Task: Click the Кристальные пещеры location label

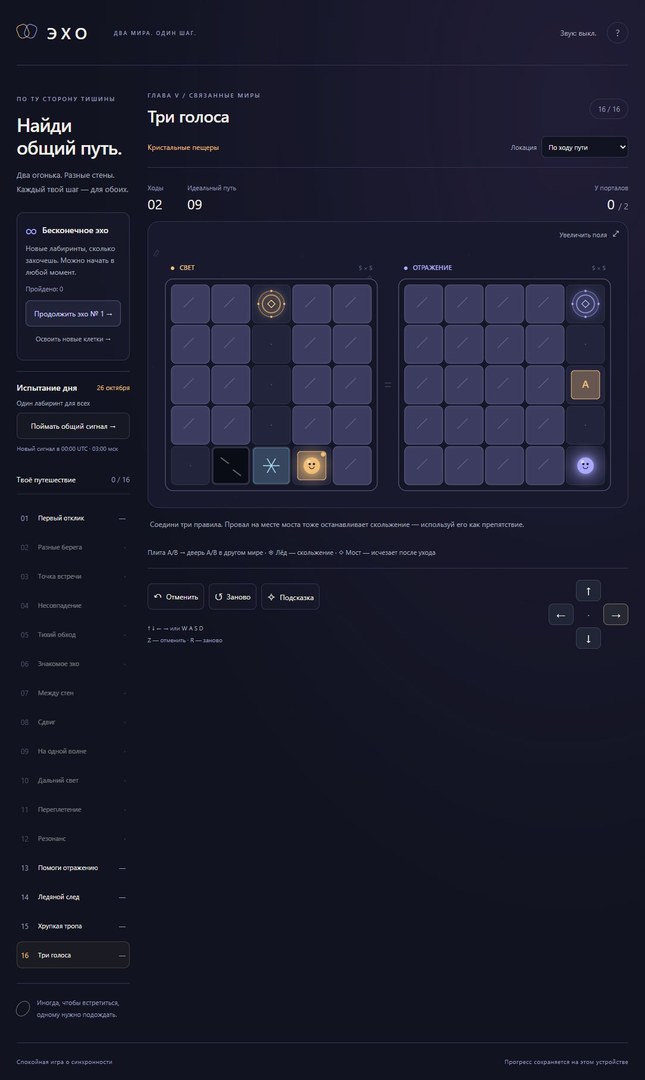Action: click(183, 147)
